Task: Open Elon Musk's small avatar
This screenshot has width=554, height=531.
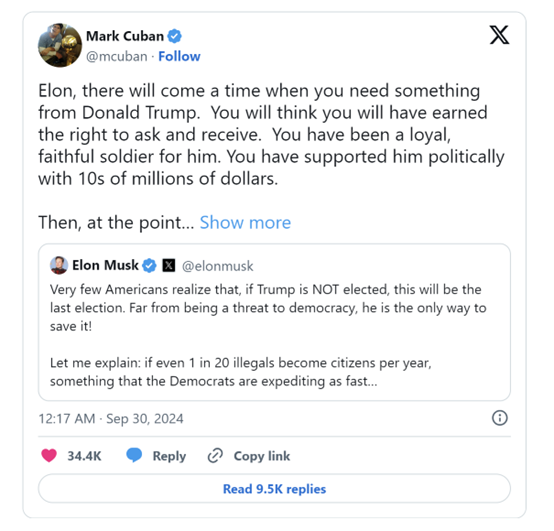Action: 59,265
